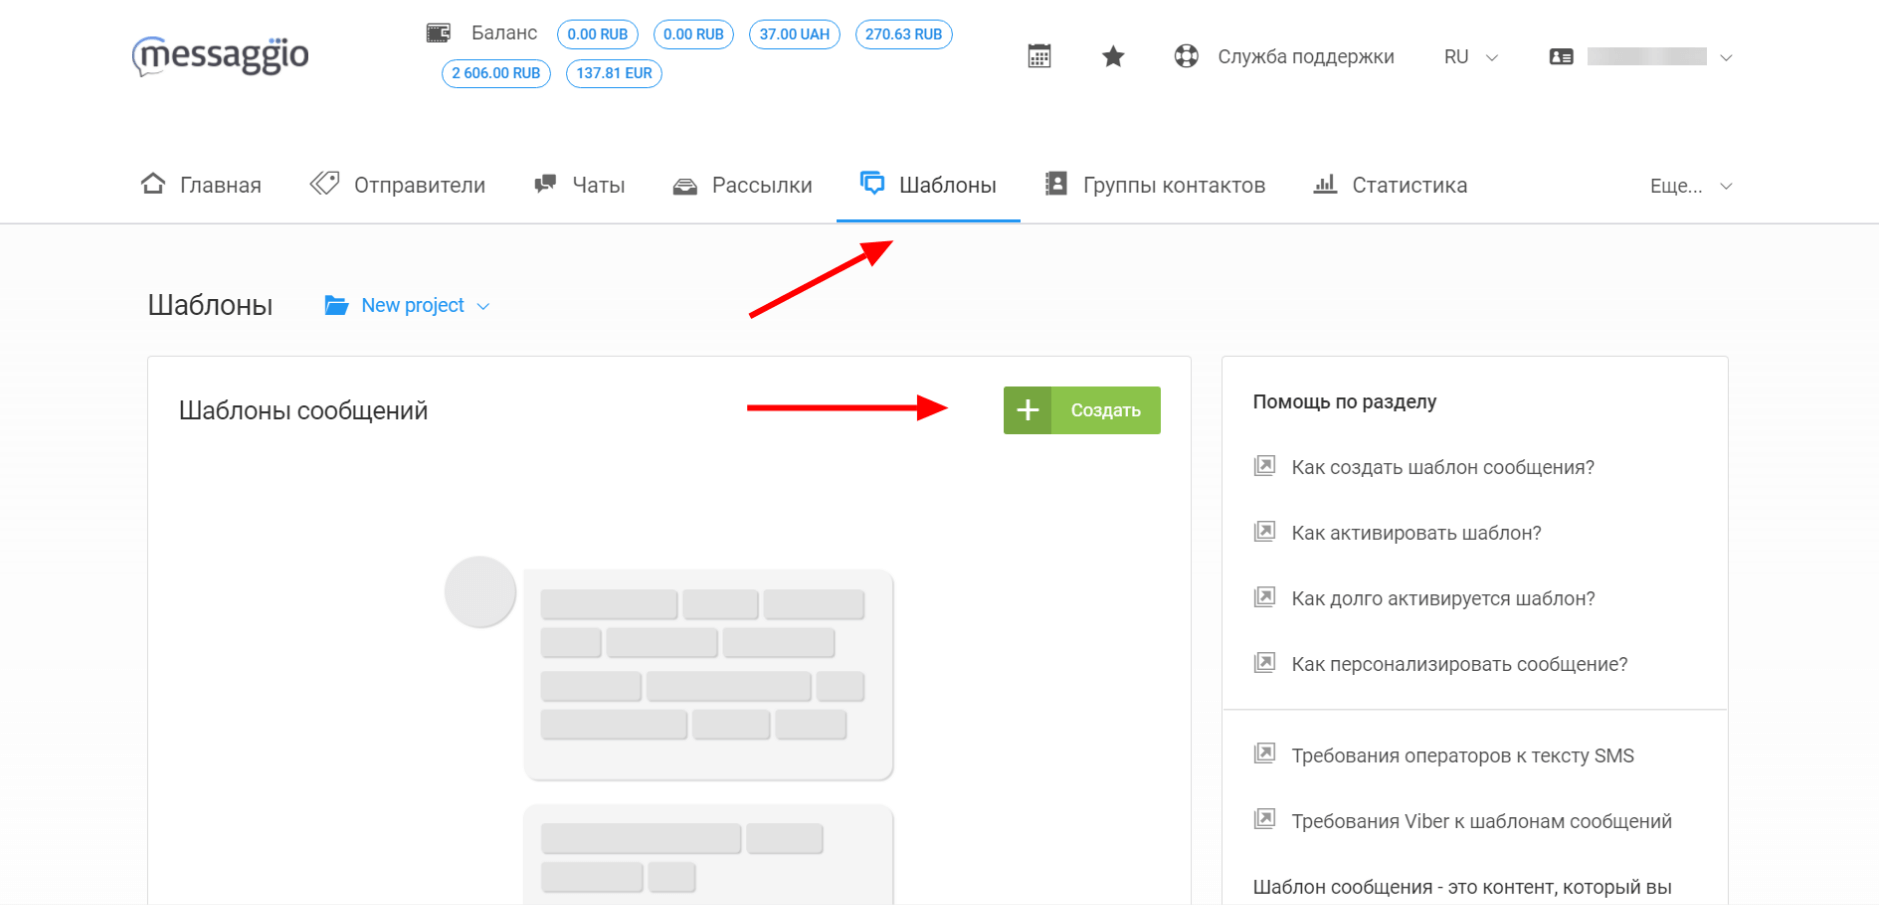Open the Группы контактов tab
Image resolution: width=1879 pixels, height=905 pixels.
(1155, 185)
